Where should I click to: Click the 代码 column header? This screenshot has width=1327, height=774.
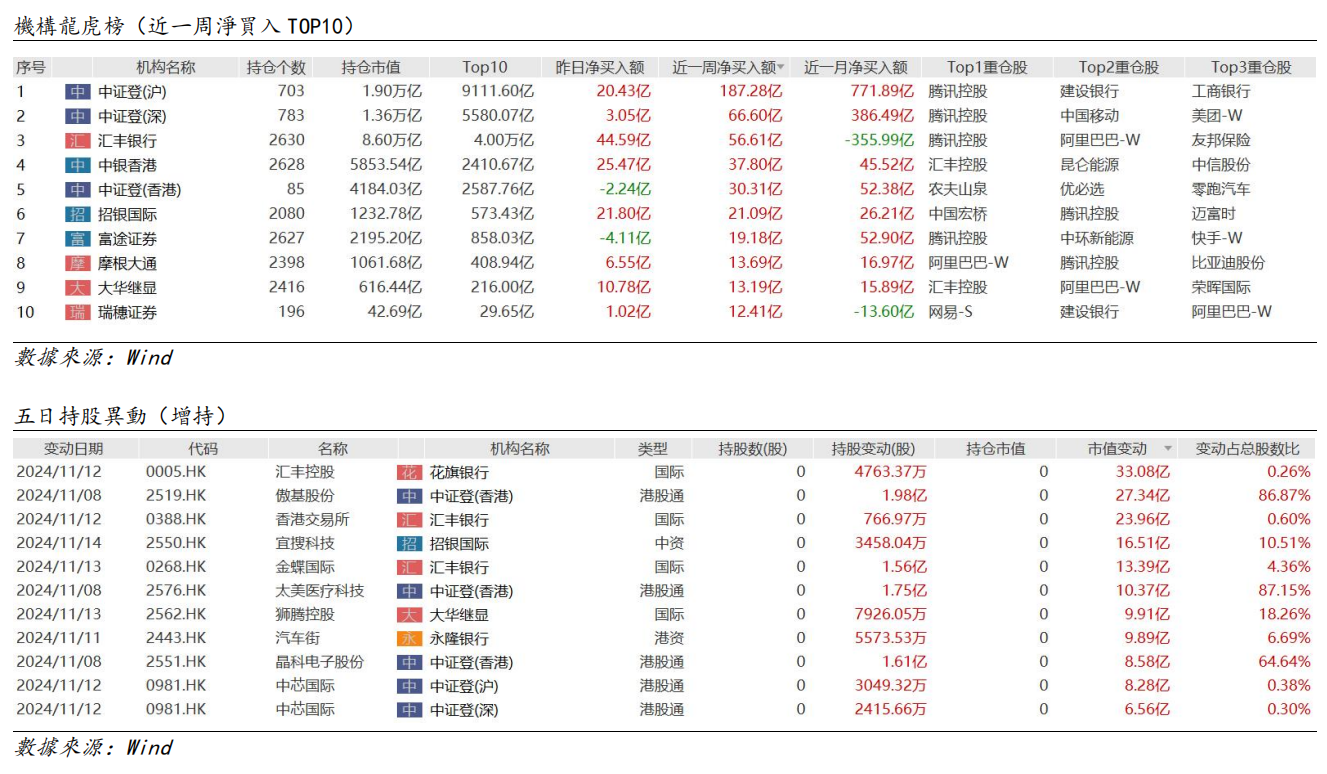click(x=202, y=449)
